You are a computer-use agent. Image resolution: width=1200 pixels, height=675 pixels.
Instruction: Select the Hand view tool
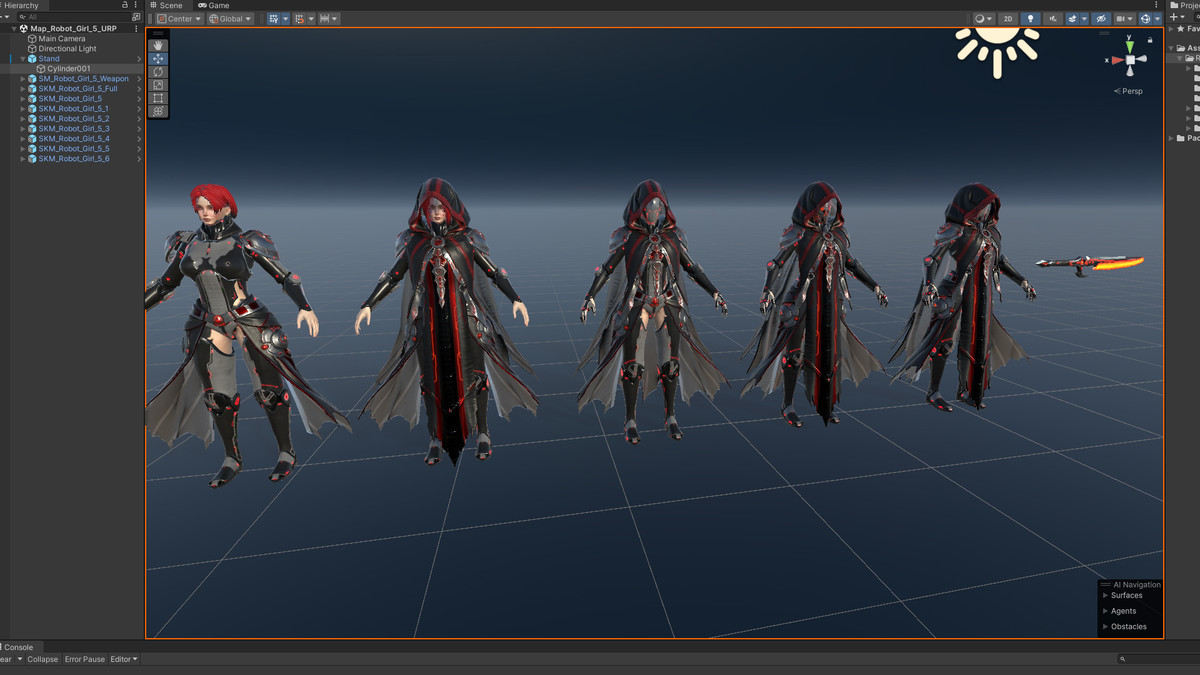point(158,45)
